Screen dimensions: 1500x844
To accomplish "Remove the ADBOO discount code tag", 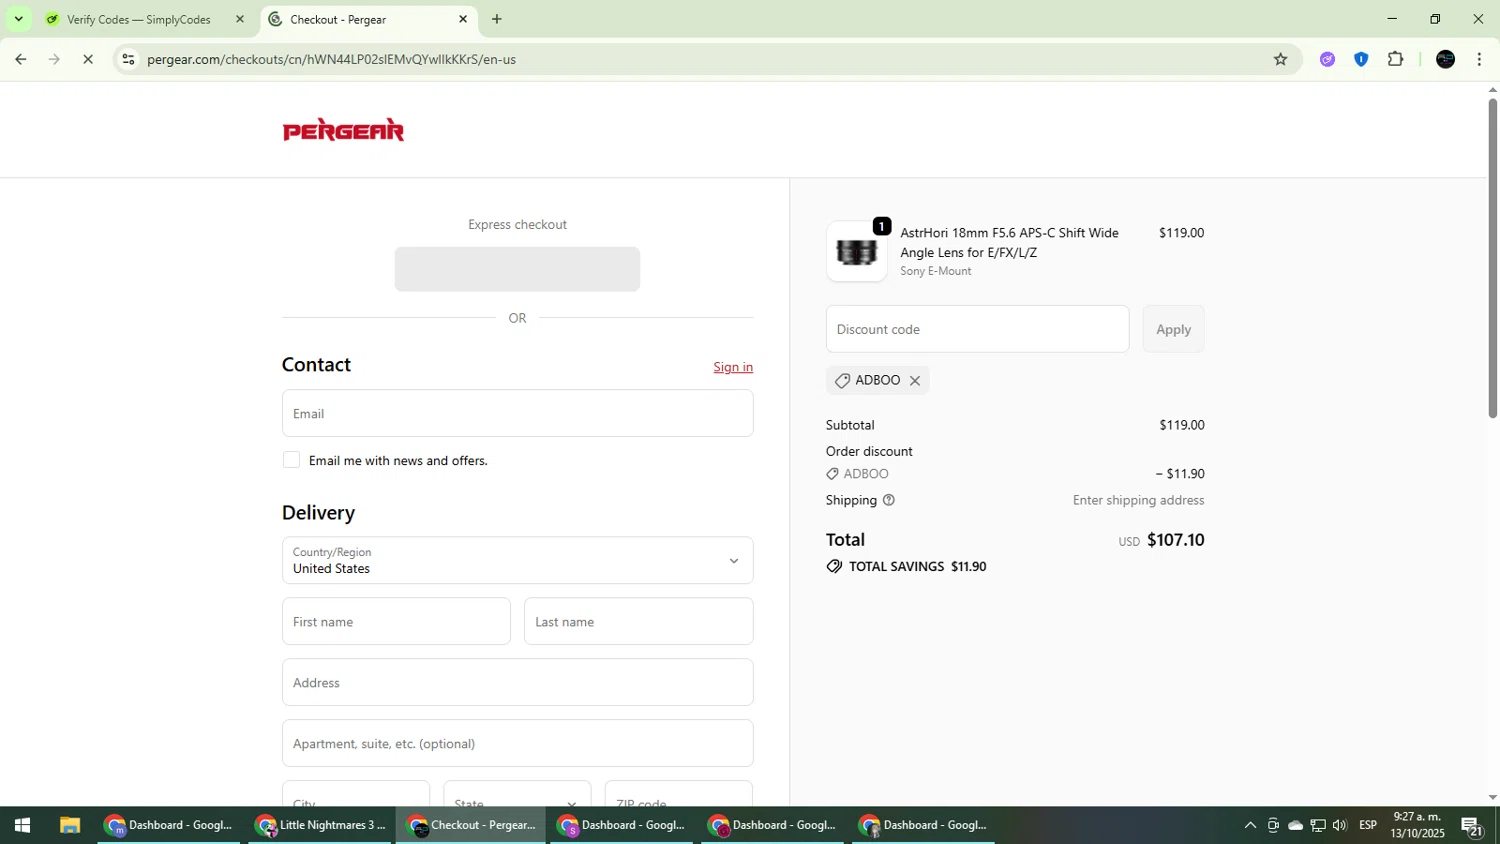I will coord(914,381).
